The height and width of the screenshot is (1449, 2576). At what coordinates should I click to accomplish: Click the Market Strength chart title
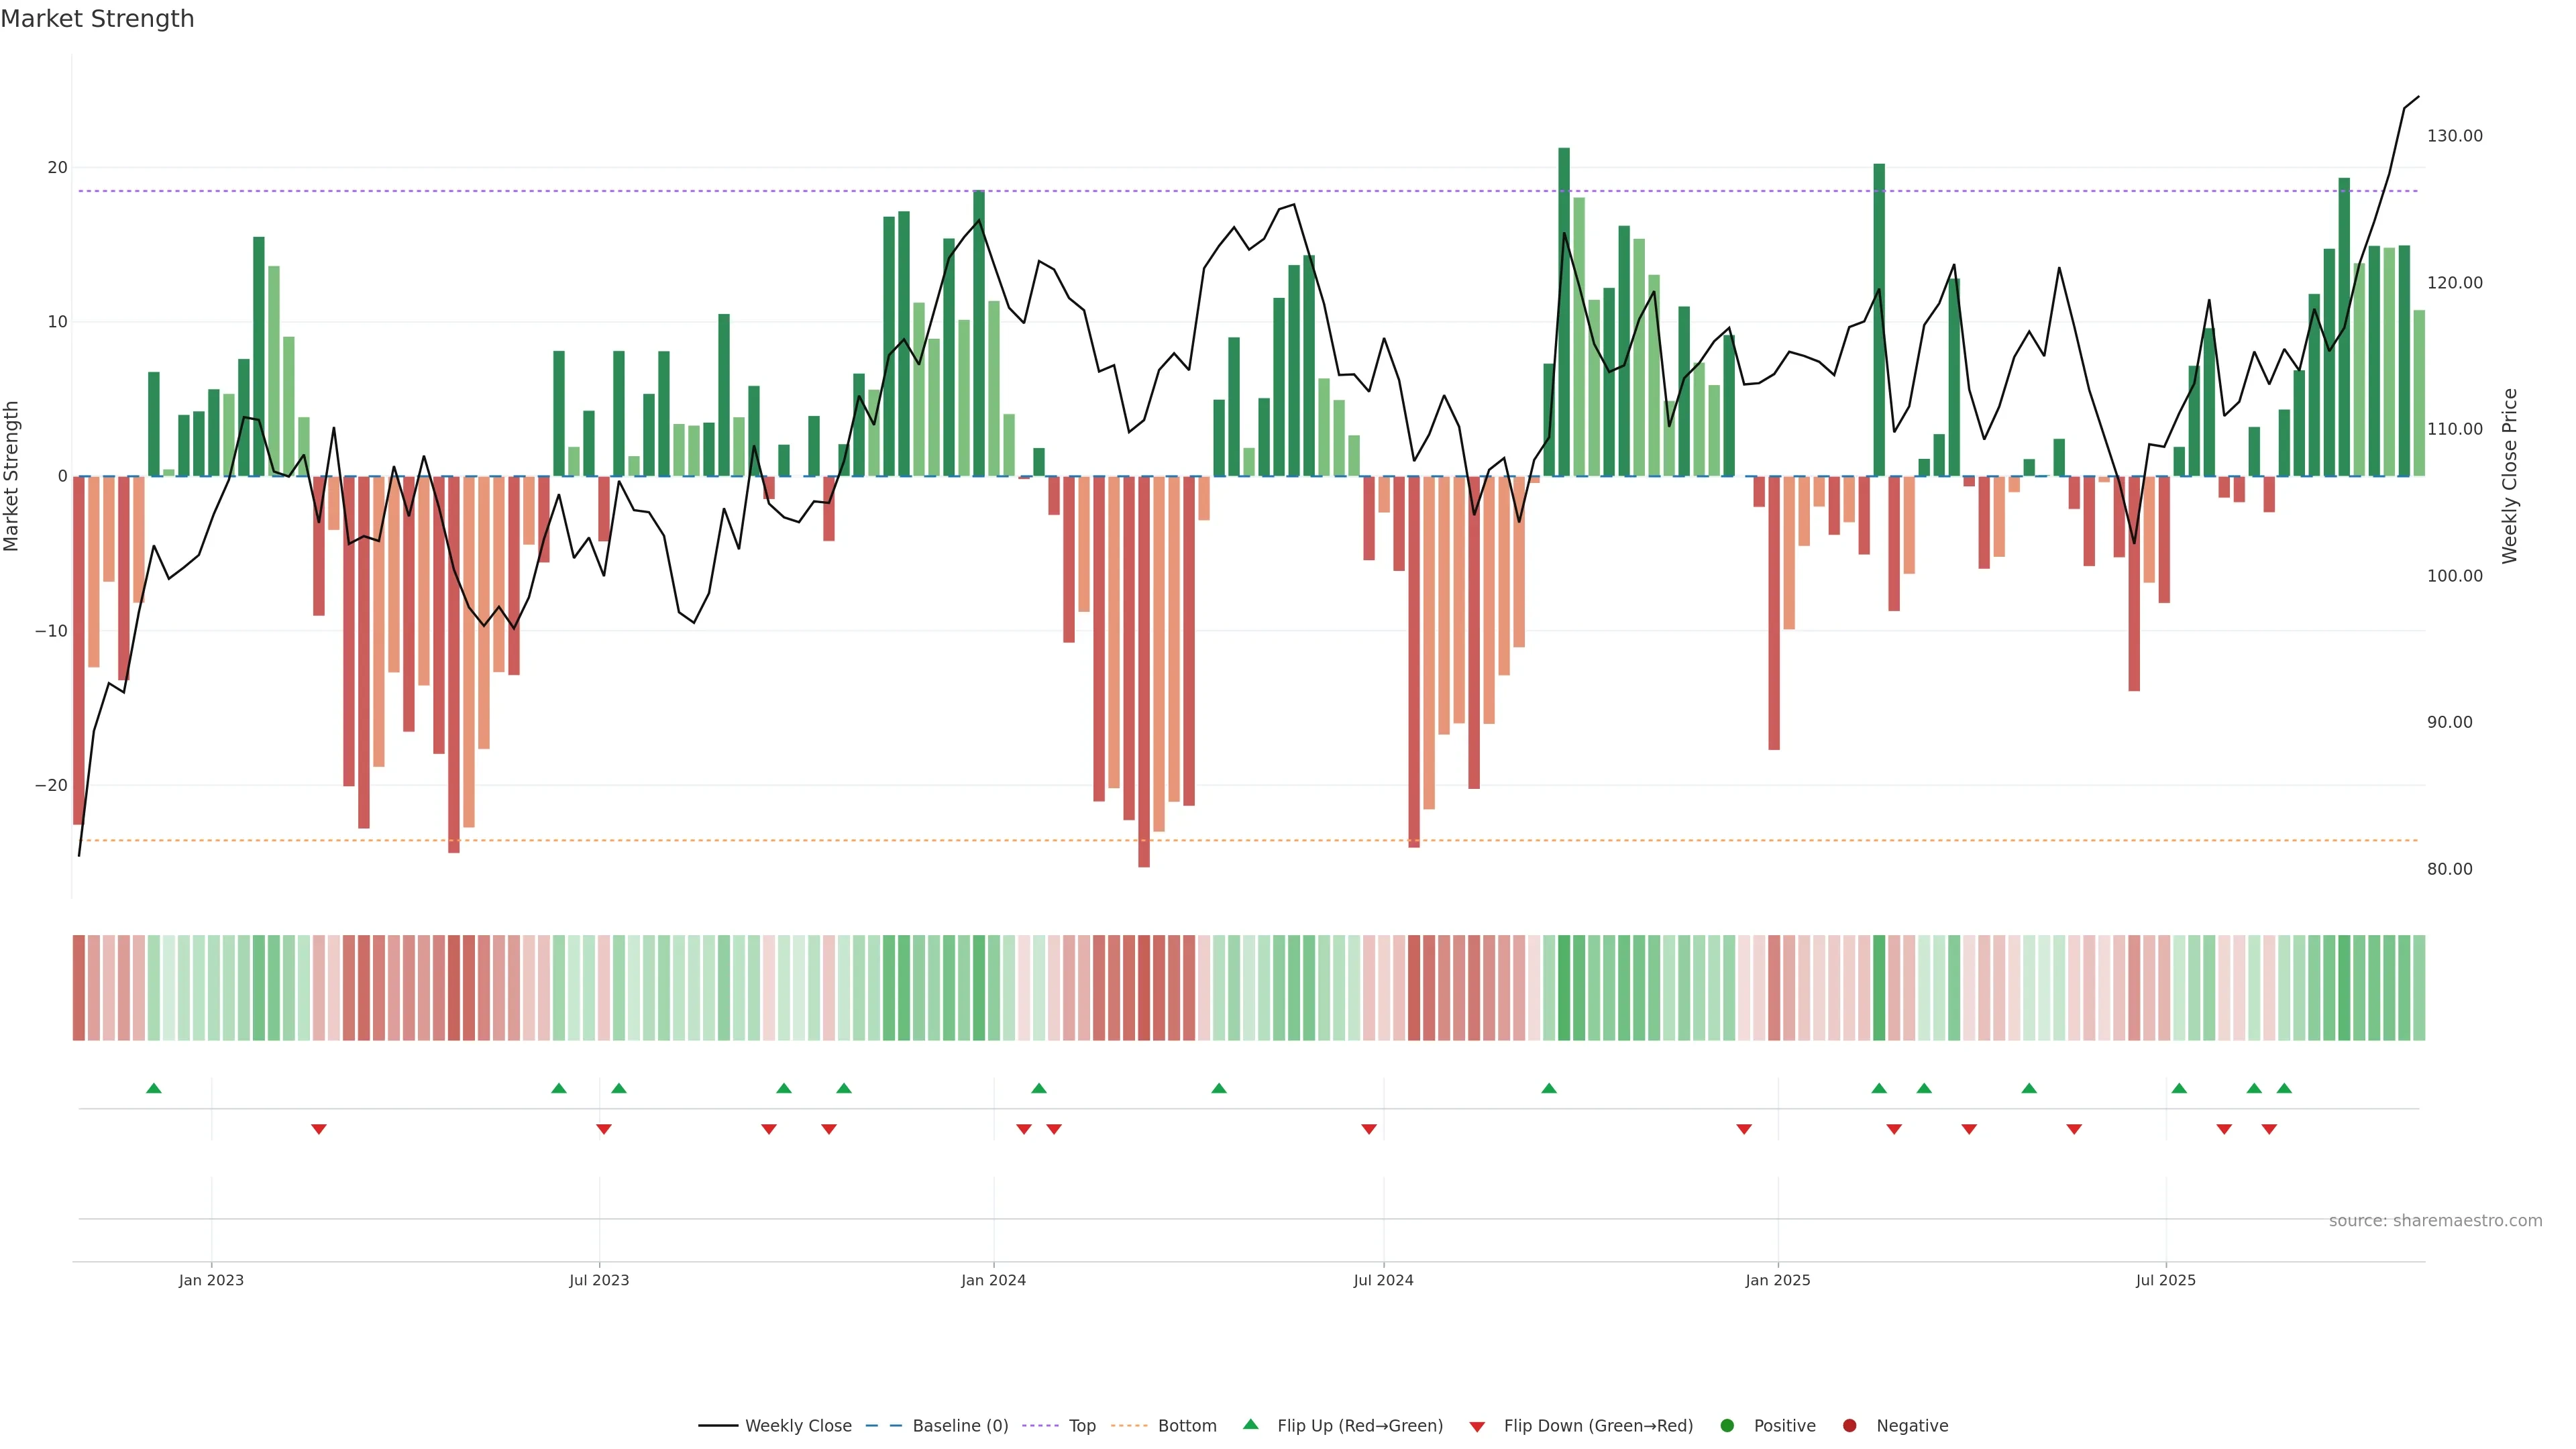[x=97, y=19]
